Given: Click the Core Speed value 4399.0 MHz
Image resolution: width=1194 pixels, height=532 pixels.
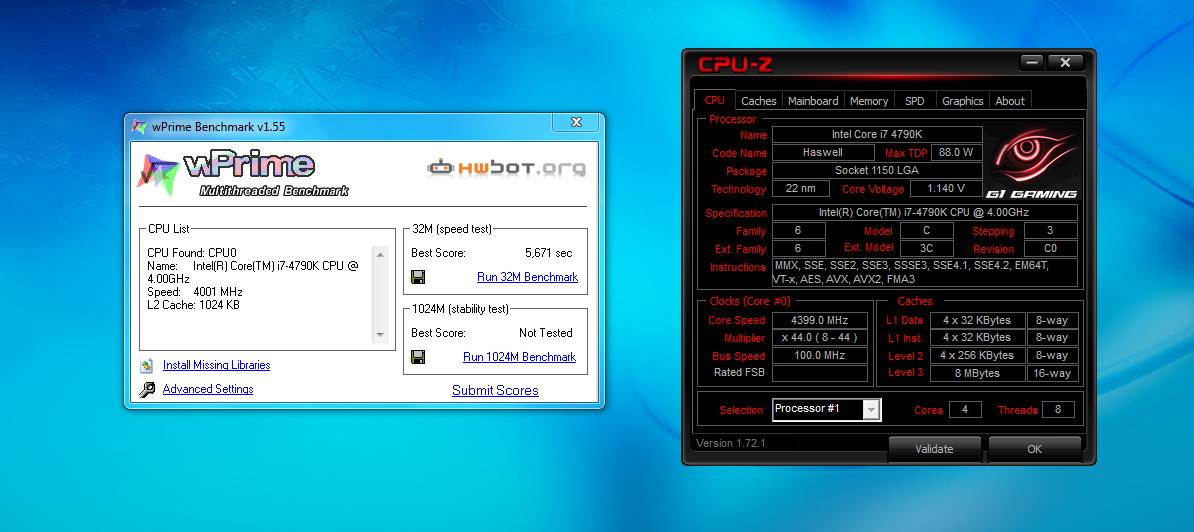Looking at the screenshot, I should click(820, 320).
